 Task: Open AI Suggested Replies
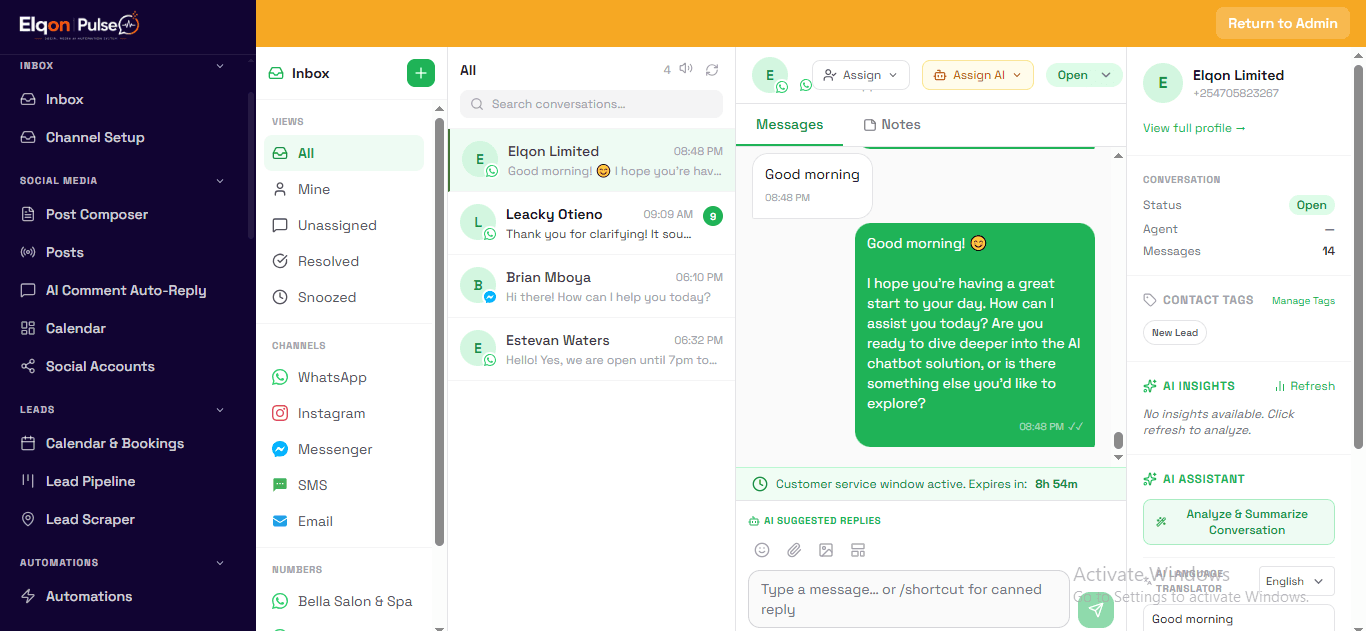click(x=814, y=521)
